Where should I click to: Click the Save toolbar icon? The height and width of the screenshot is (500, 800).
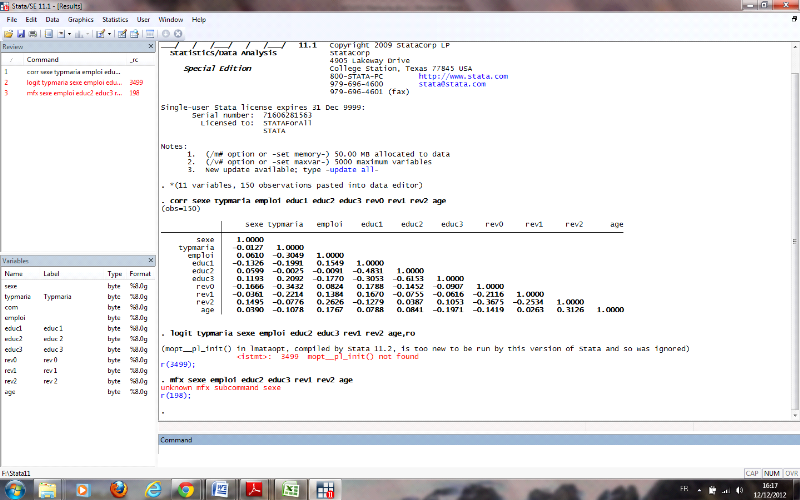point(21,34)
